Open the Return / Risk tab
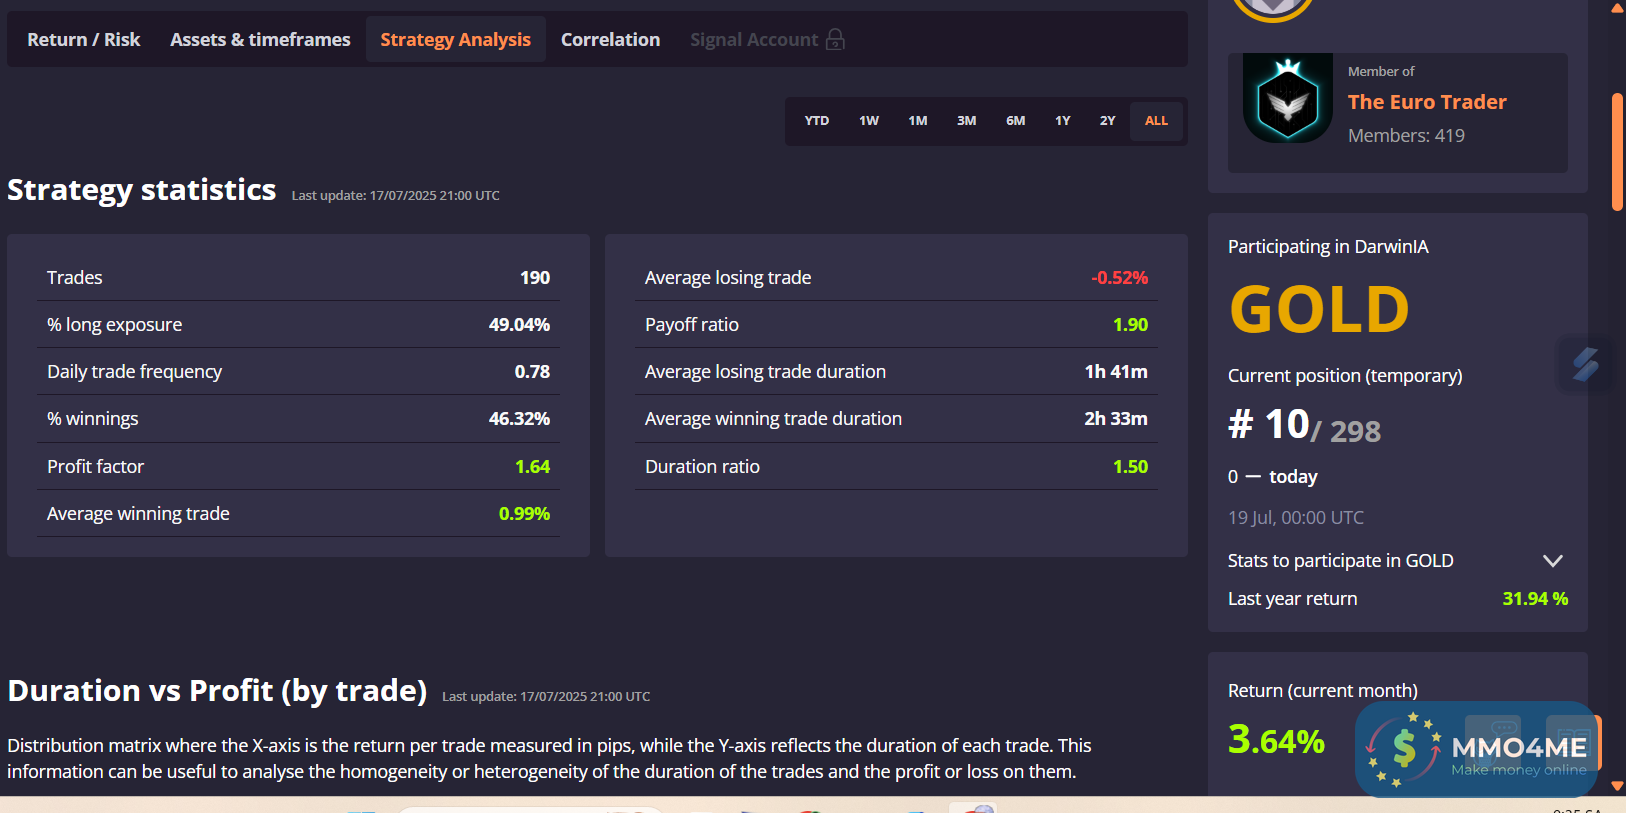This screenshot has height=813, width=1626. click(x=83, y=40)
